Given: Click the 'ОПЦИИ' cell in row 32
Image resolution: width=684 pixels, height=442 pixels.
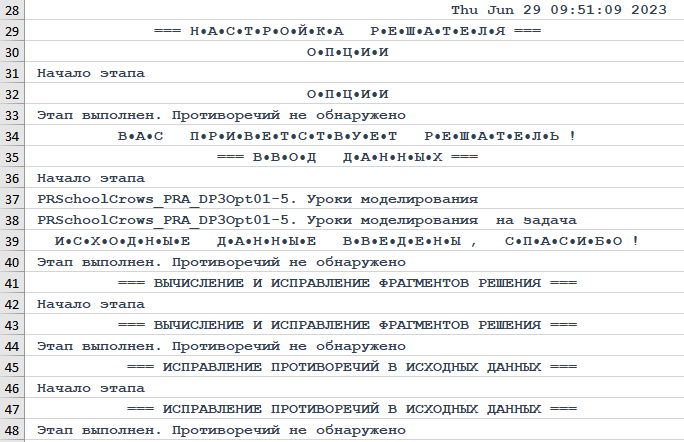Looking at the screenshot, I should point(347,94).
